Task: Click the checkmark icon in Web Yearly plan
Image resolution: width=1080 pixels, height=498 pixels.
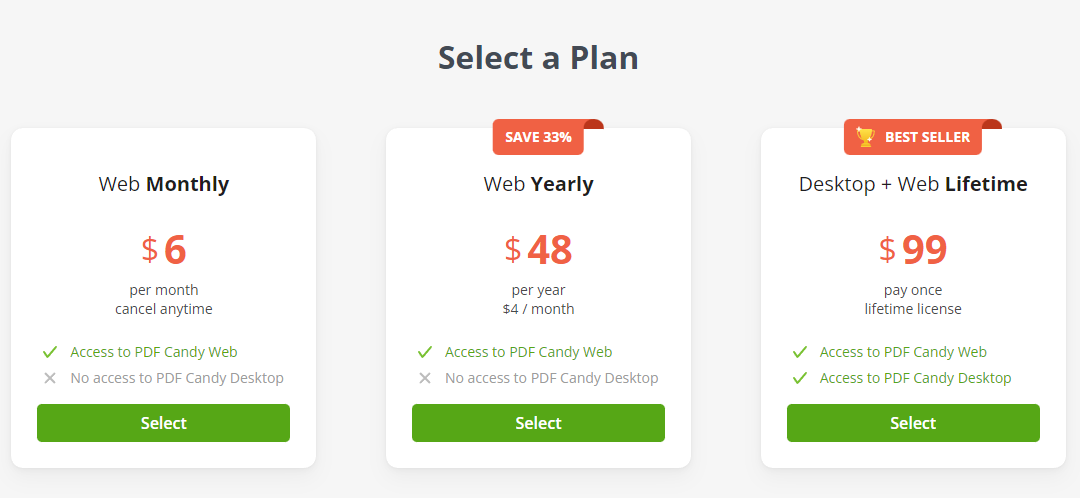Action: click(x=425, y=352)
